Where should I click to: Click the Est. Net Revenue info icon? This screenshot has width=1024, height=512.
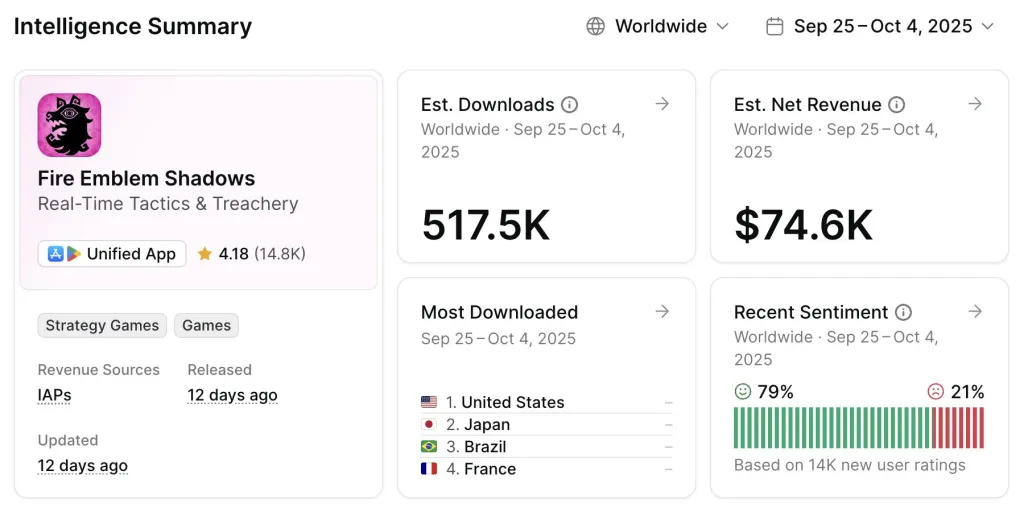pos(897,104)
